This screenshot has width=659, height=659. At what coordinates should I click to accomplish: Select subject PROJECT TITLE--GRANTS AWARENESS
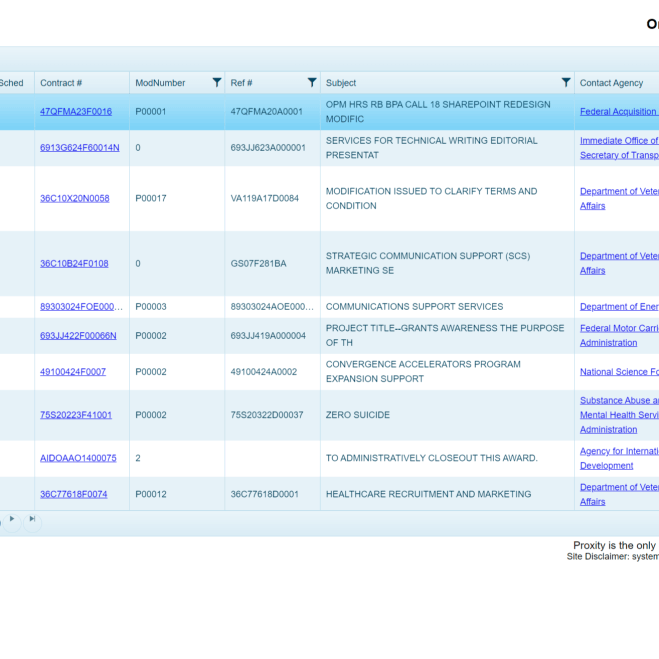tap(445, 335)
